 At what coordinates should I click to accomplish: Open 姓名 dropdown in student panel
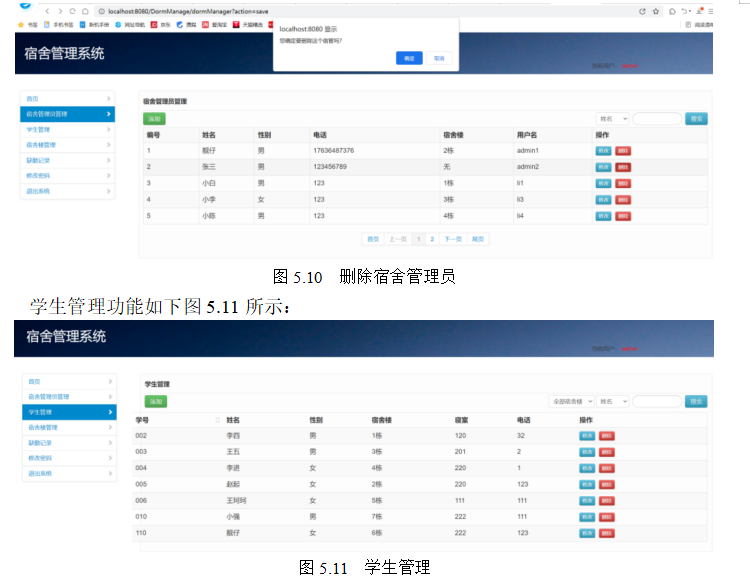click(x=612, y=401)
